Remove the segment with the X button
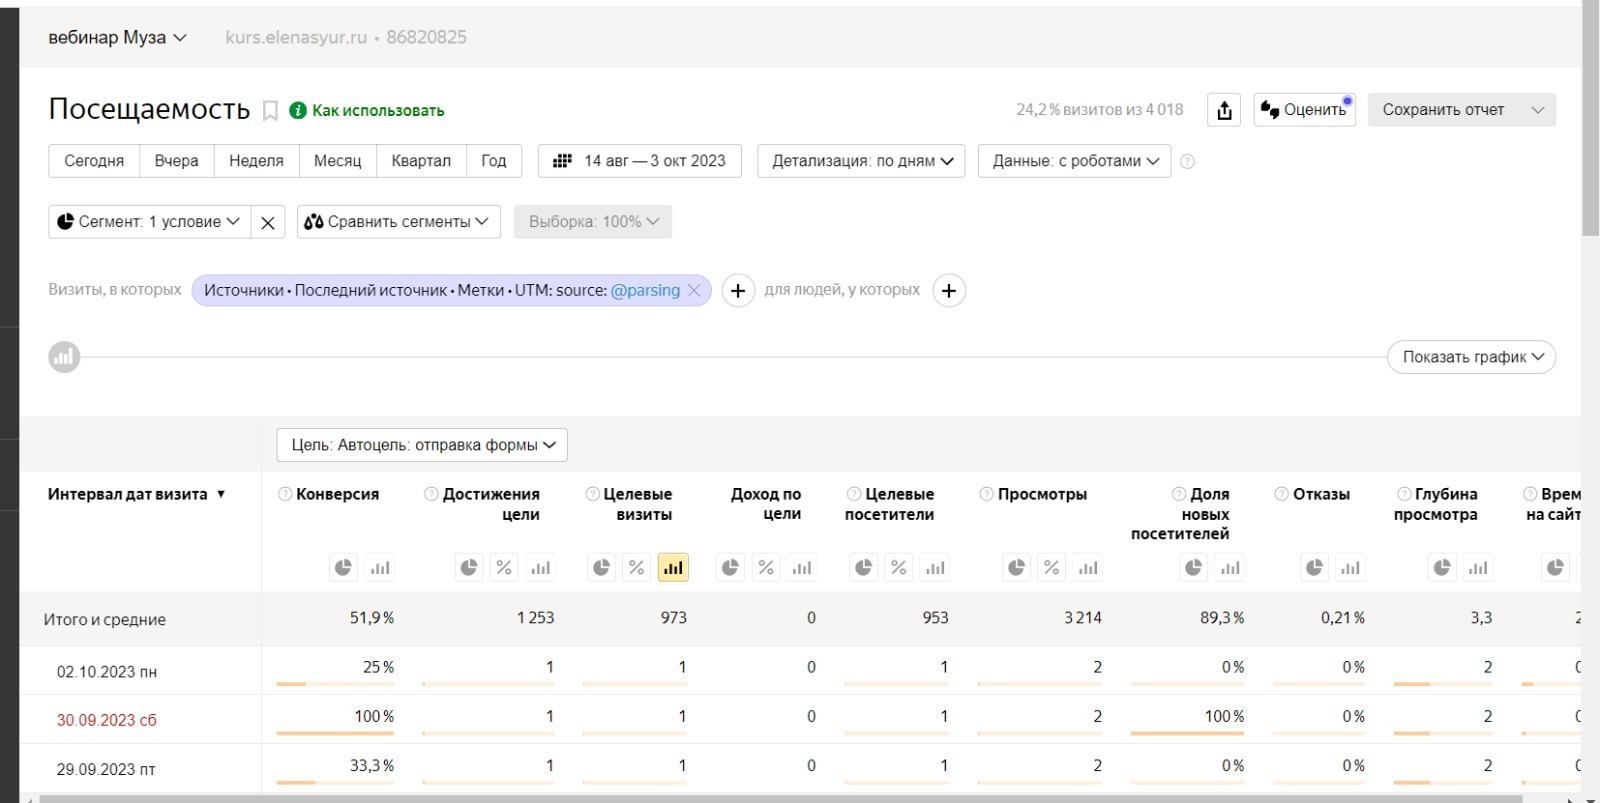 pos(267,222)
